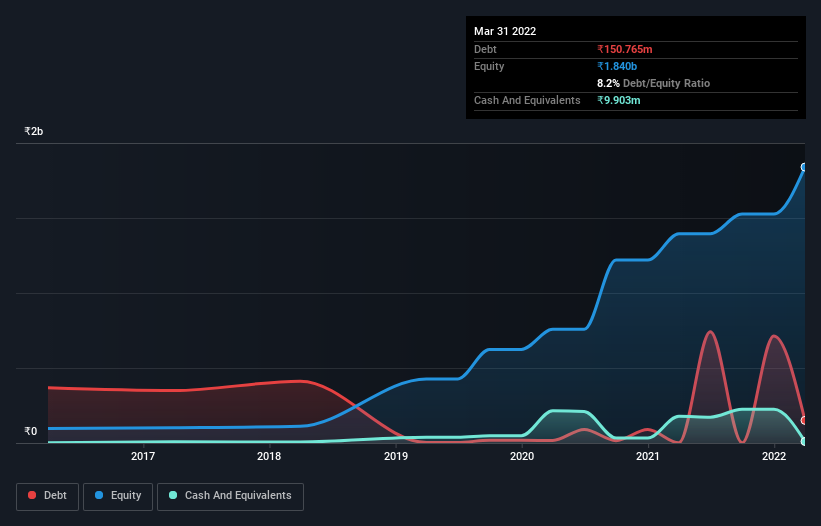Click the 8.2% Debt/Equity Ratio text
This screenshot has width=821, height=526.
pos(653,83)
